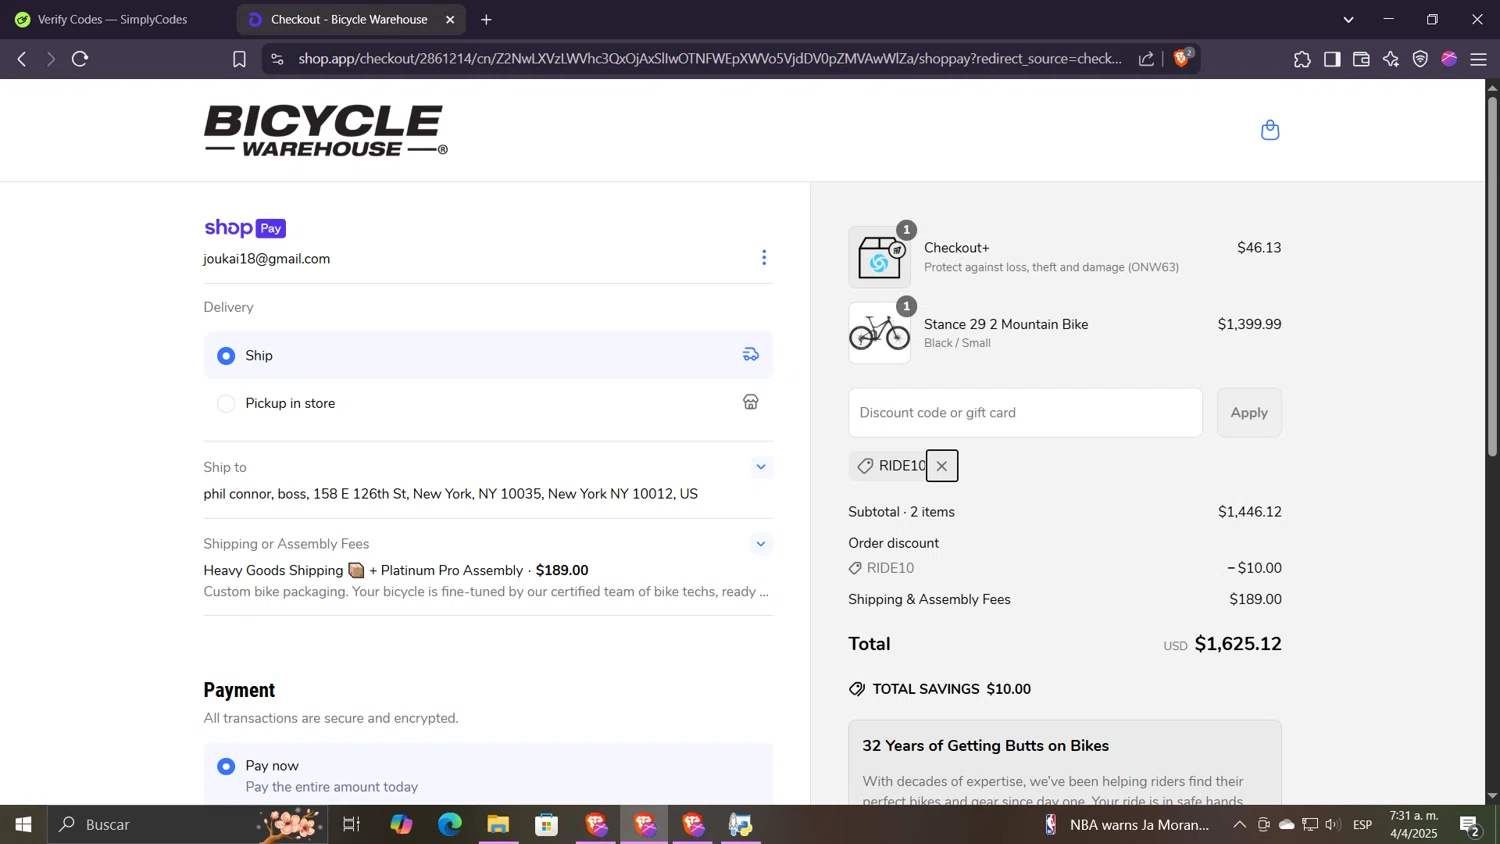The width and height of the screenshot is (1500, 844).
Task: Remove the RIDE10 discount code
Action: [x=942, y=466]
